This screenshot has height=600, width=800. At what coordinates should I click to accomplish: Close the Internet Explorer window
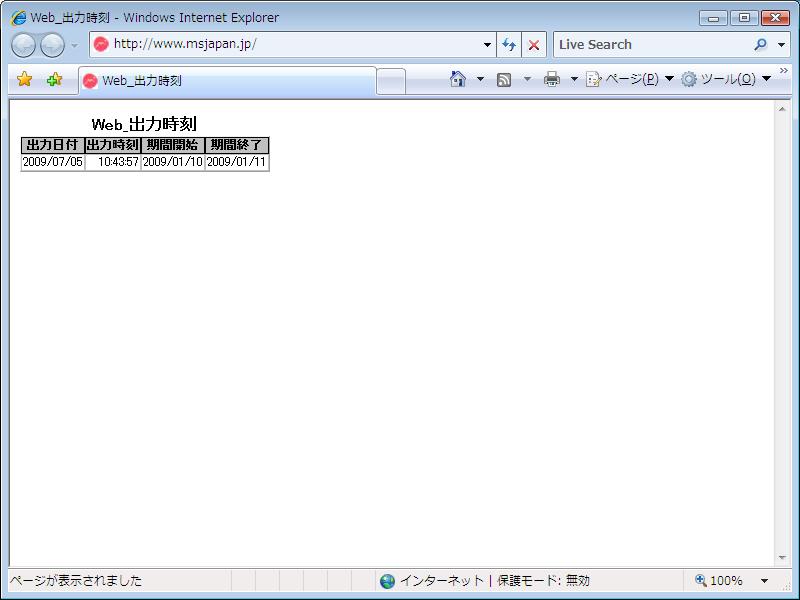776,18
